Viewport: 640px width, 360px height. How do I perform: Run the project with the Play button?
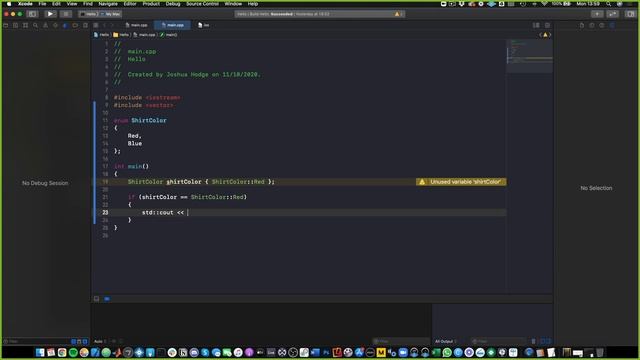tap(50, 14)
